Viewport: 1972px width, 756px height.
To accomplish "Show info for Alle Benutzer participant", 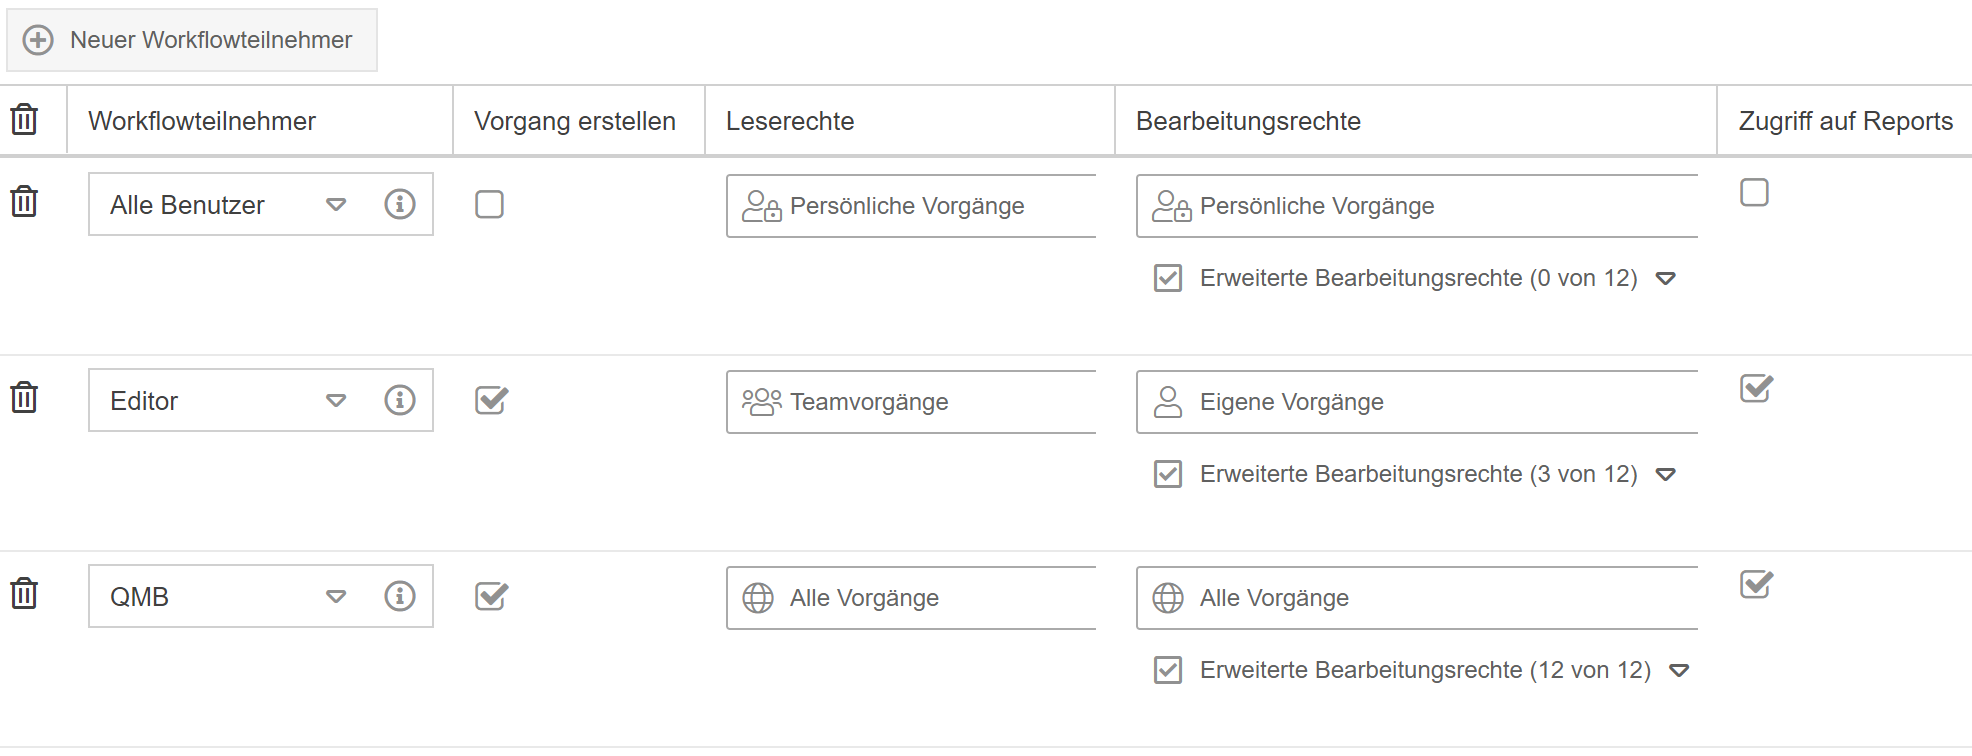I will pos(400,204).
